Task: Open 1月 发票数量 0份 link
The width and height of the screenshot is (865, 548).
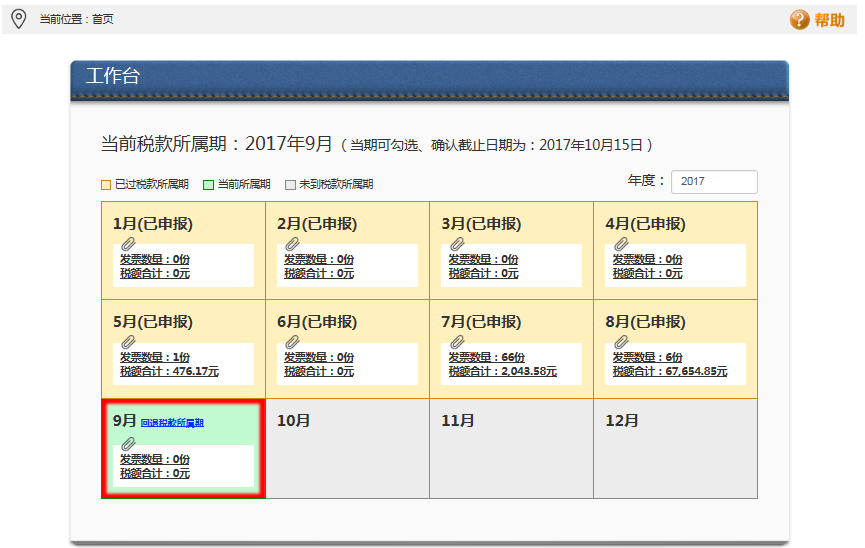Action: point(155,259)
